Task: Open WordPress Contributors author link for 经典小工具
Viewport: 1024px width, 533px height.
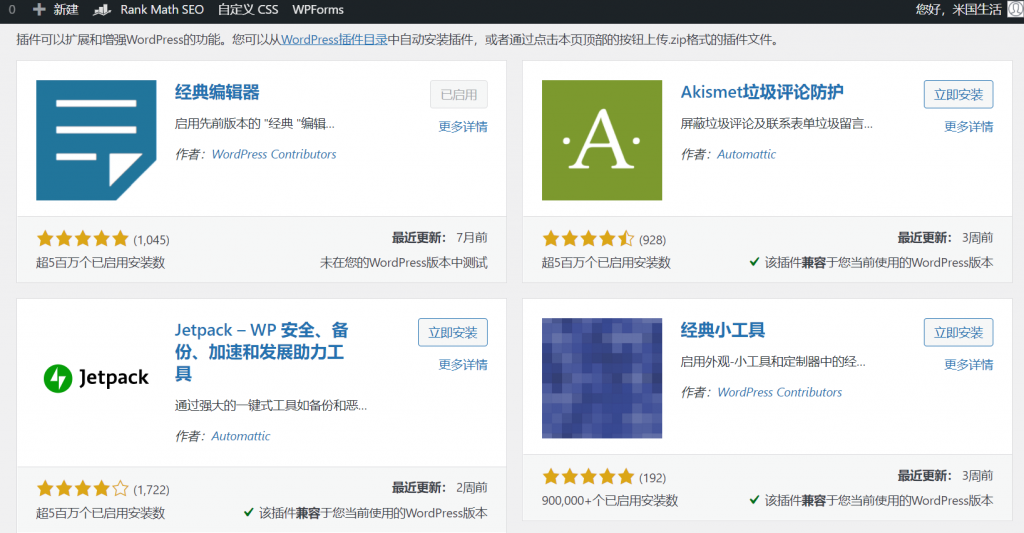Action: (780, 392)
